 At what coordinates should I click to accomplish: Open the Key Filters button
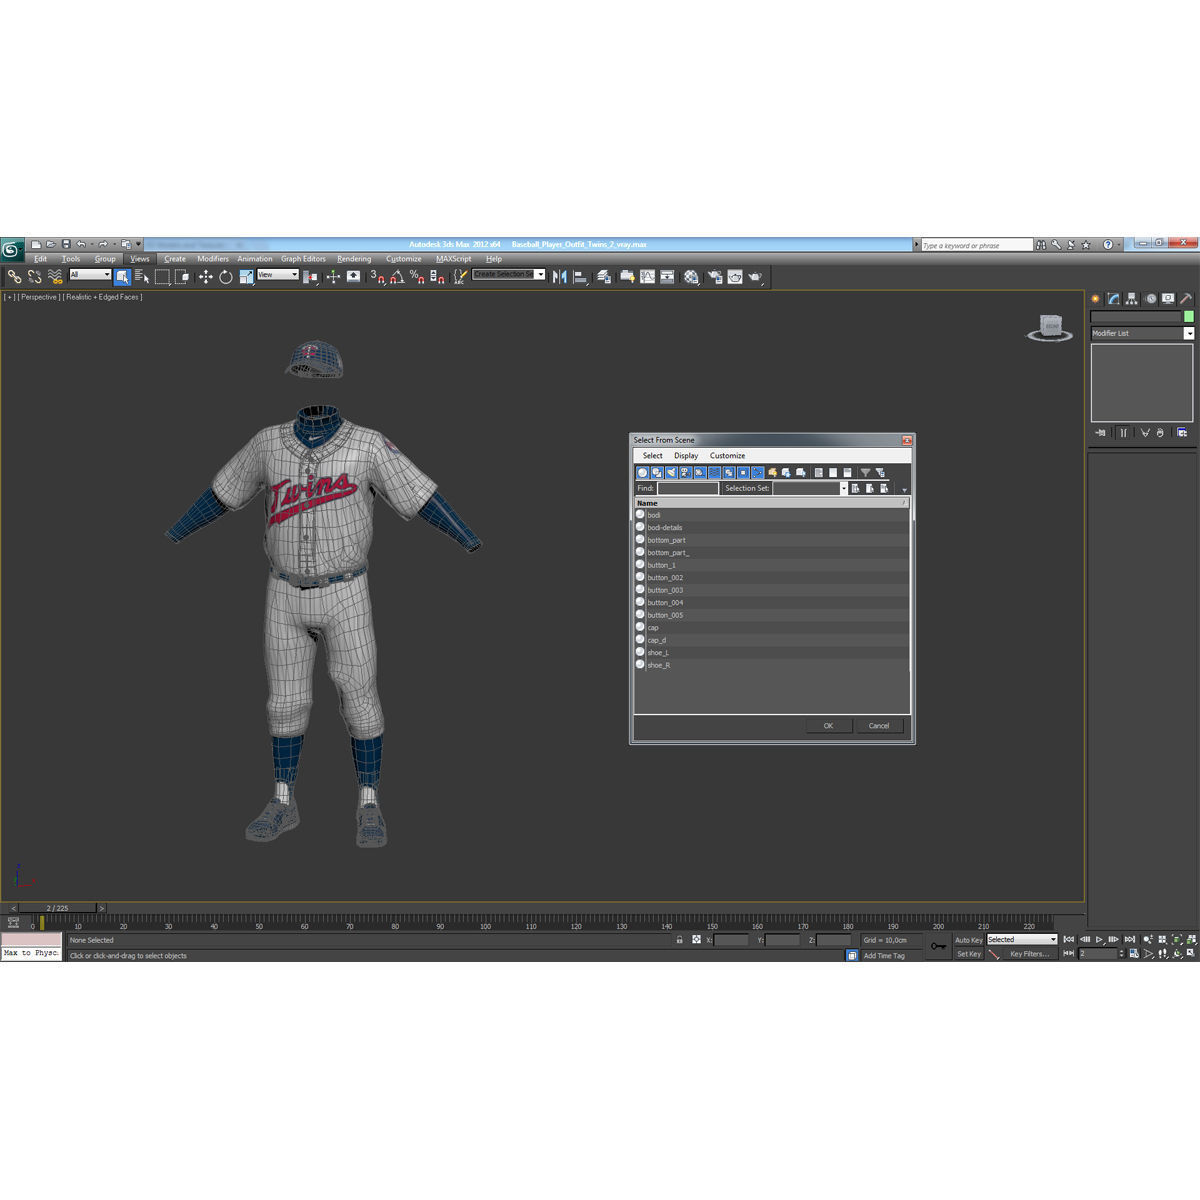(1029, 954)
